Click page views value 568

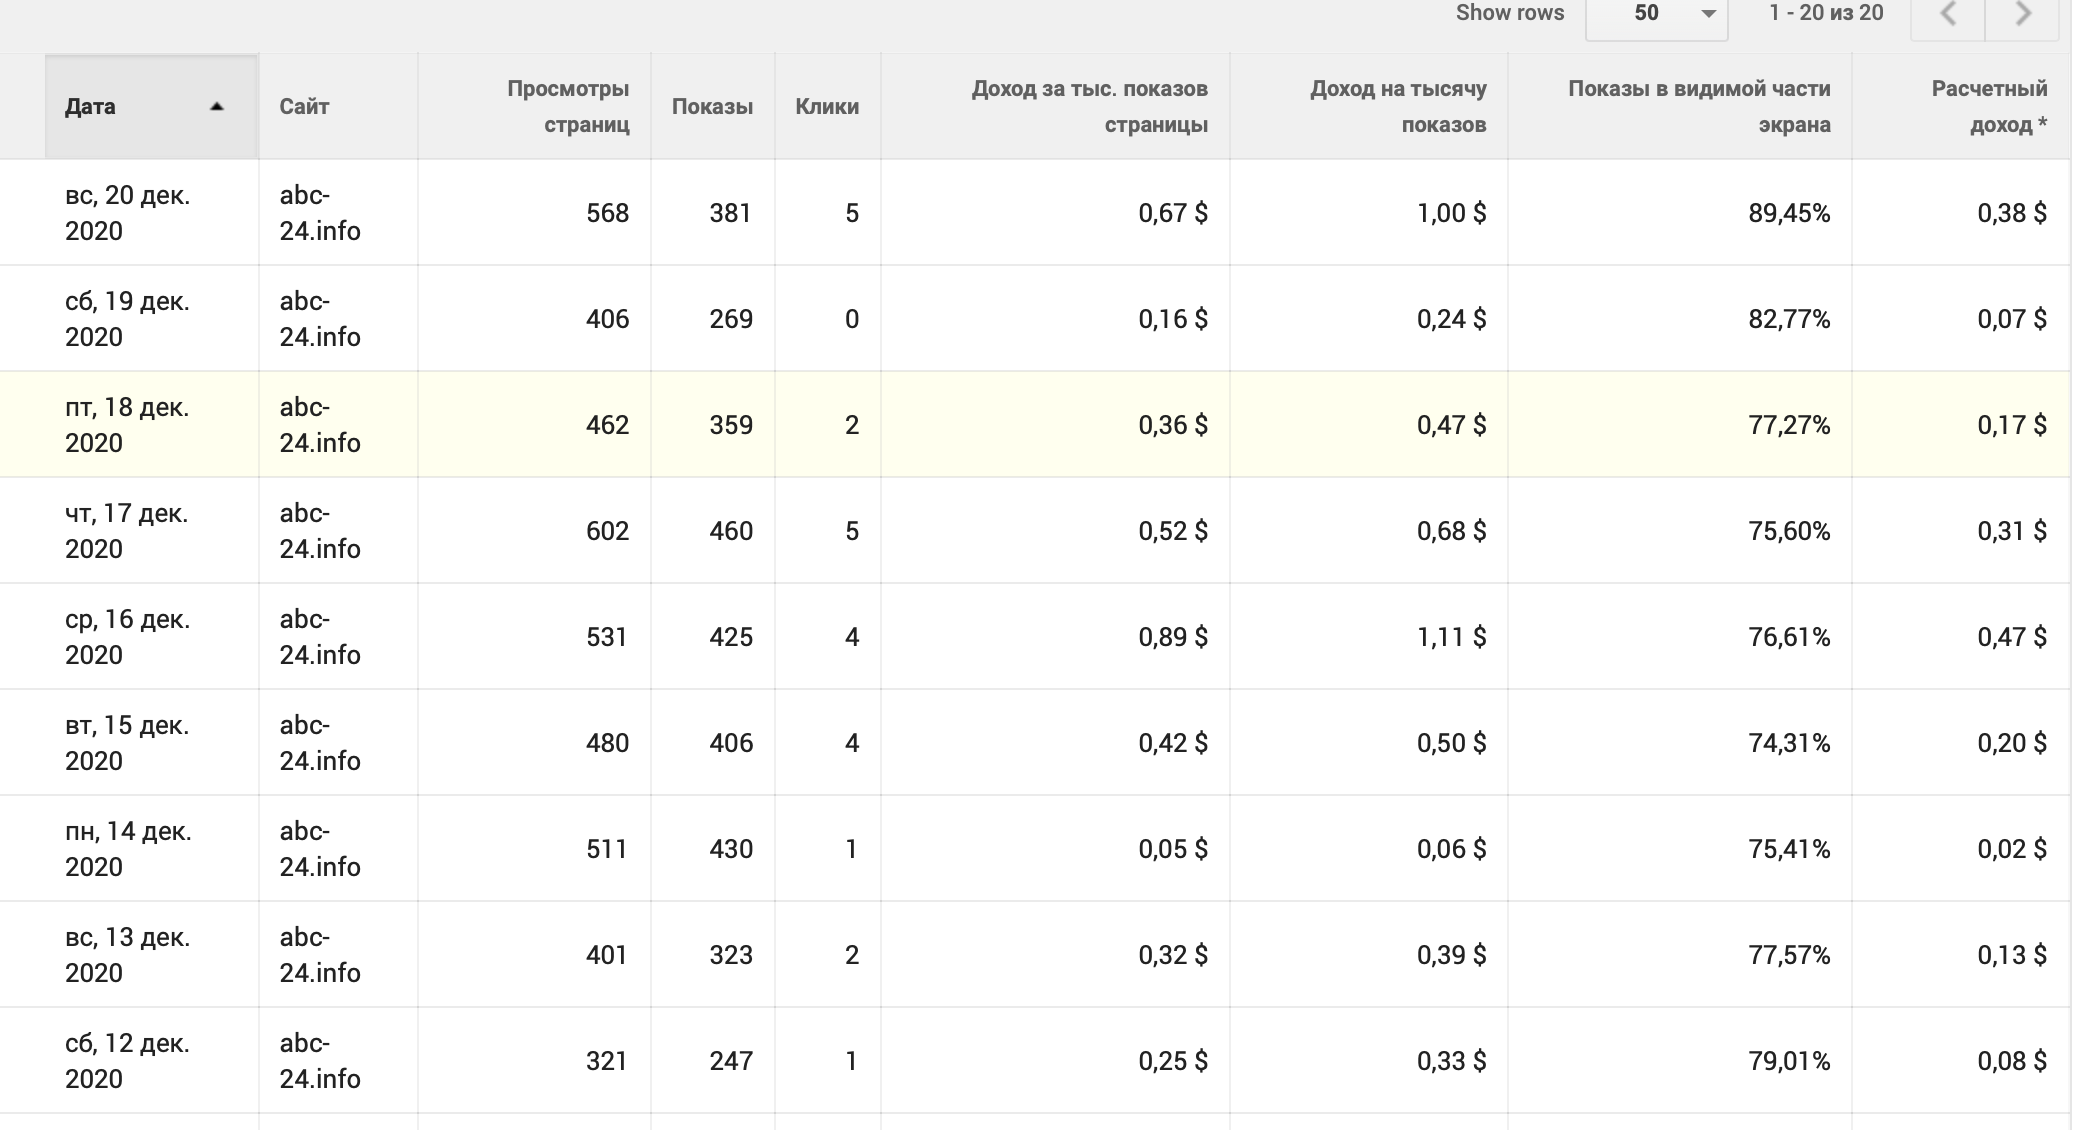(x=607, y=213)
